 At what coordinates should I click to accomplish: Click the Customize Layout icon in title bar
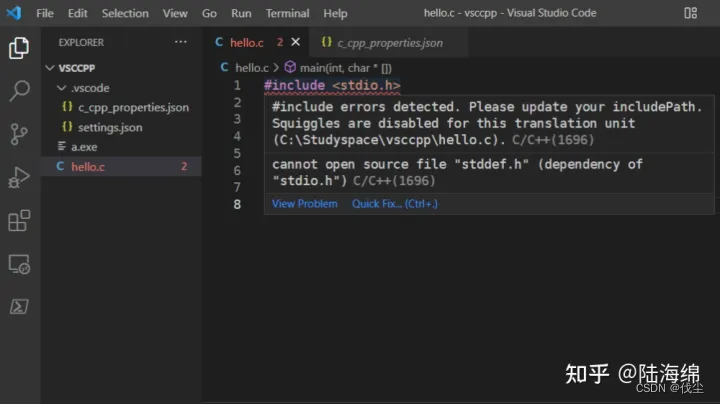coord(690,13)
